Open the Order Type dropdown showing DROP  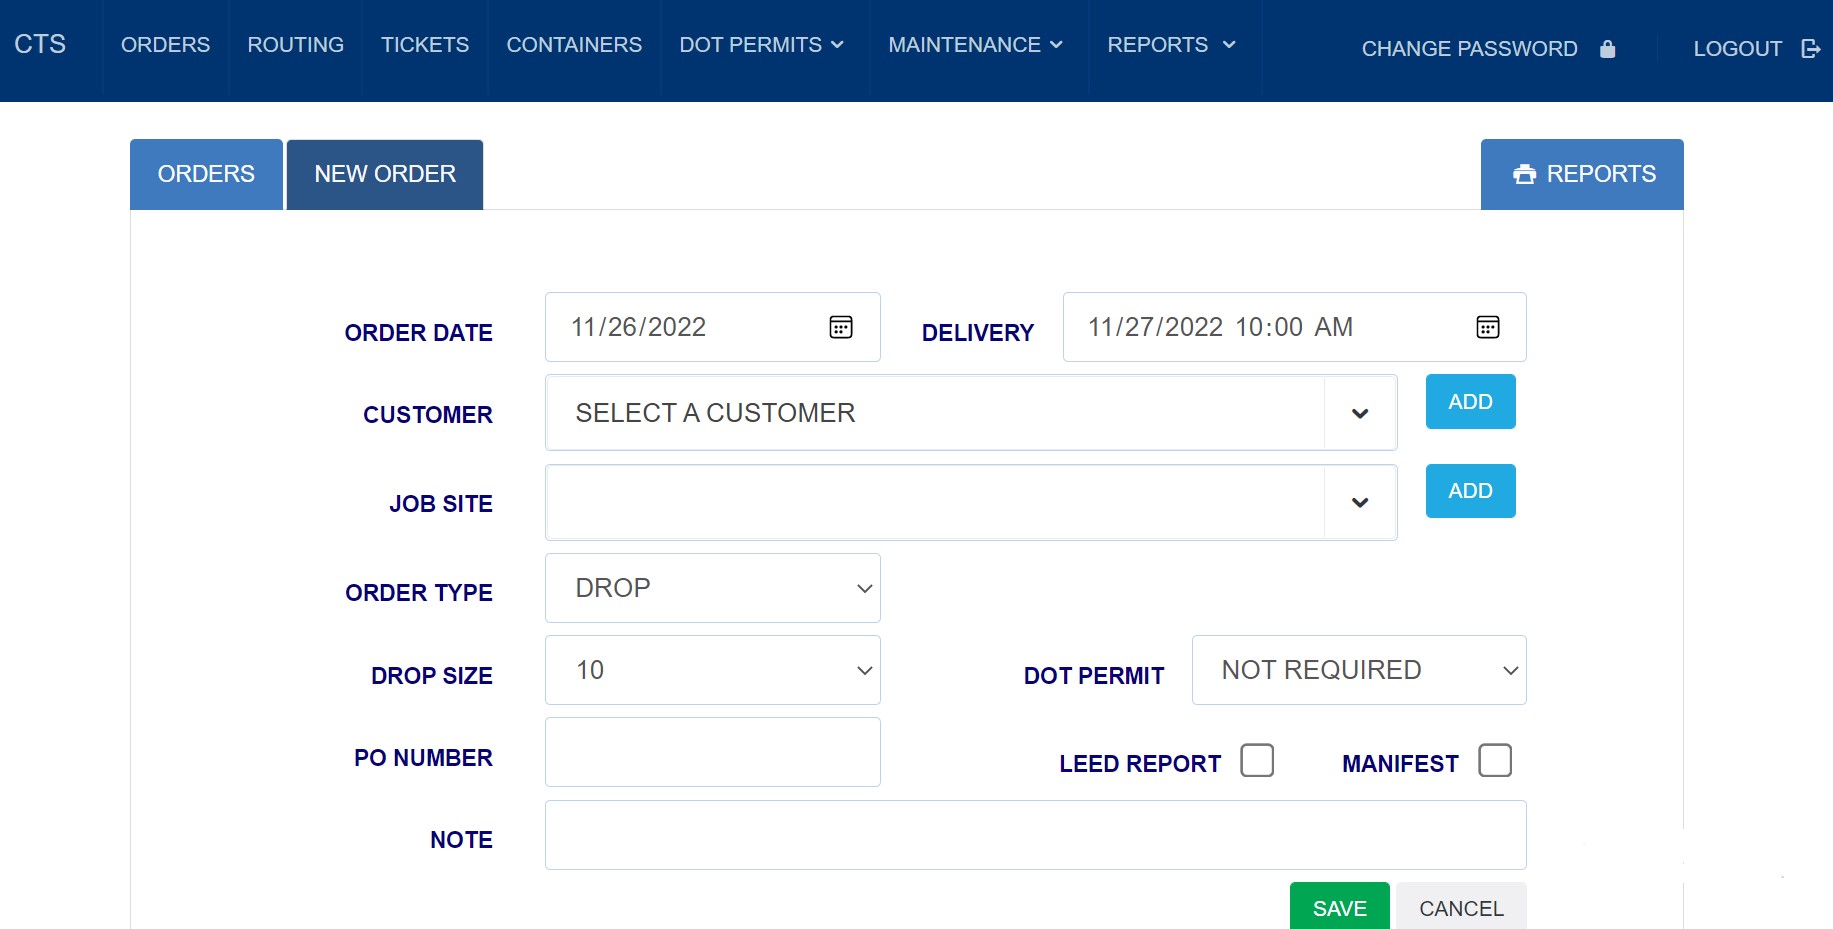coord(712,588)
